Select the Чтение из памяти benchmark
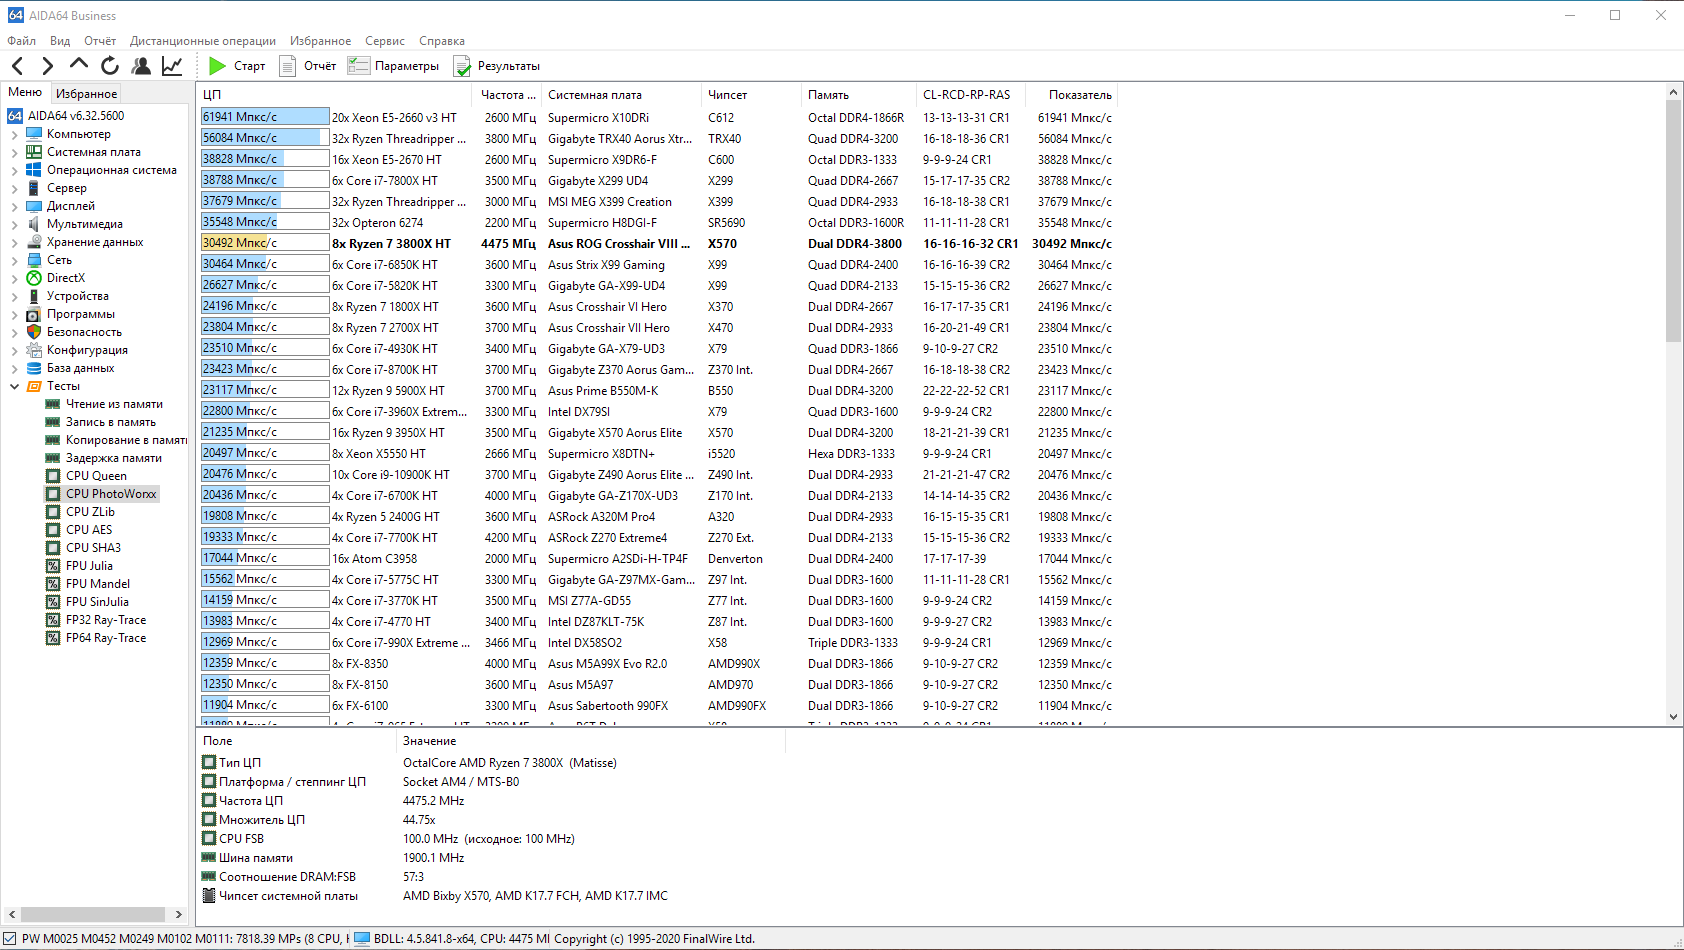The image size is (1684, 950). [114, 404]
